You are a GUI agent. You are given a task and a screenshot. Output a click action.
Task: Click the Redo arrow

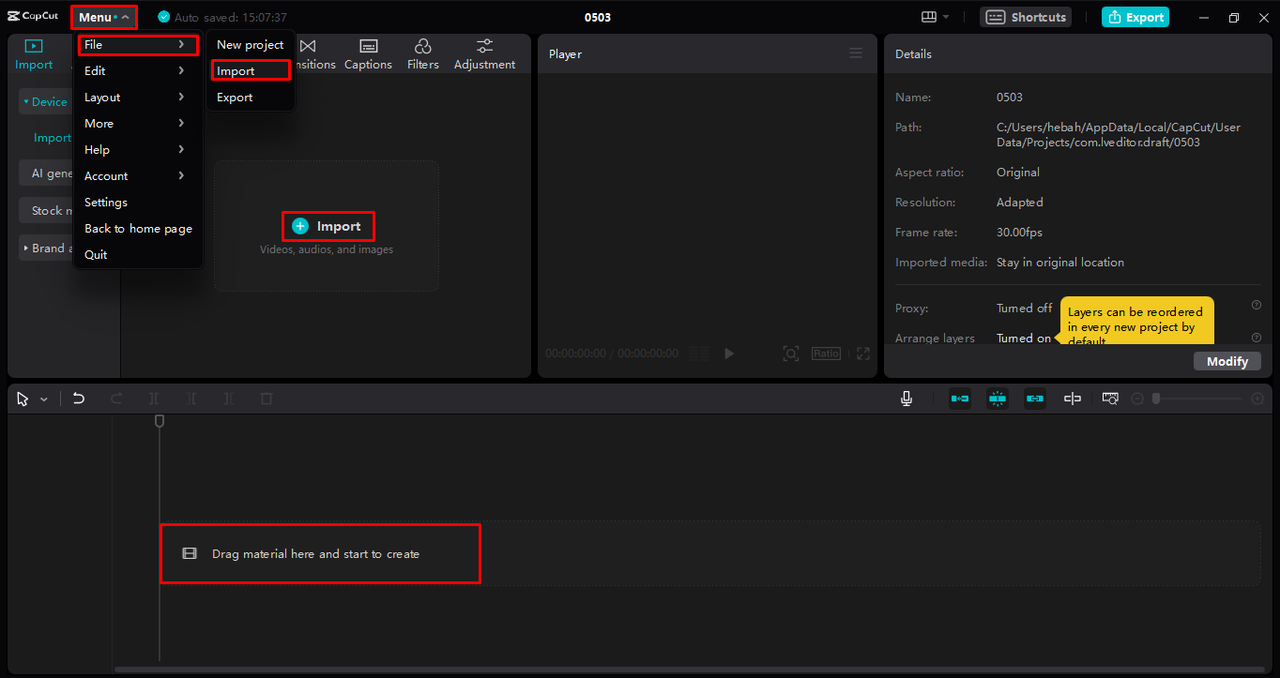click(116, 398)
